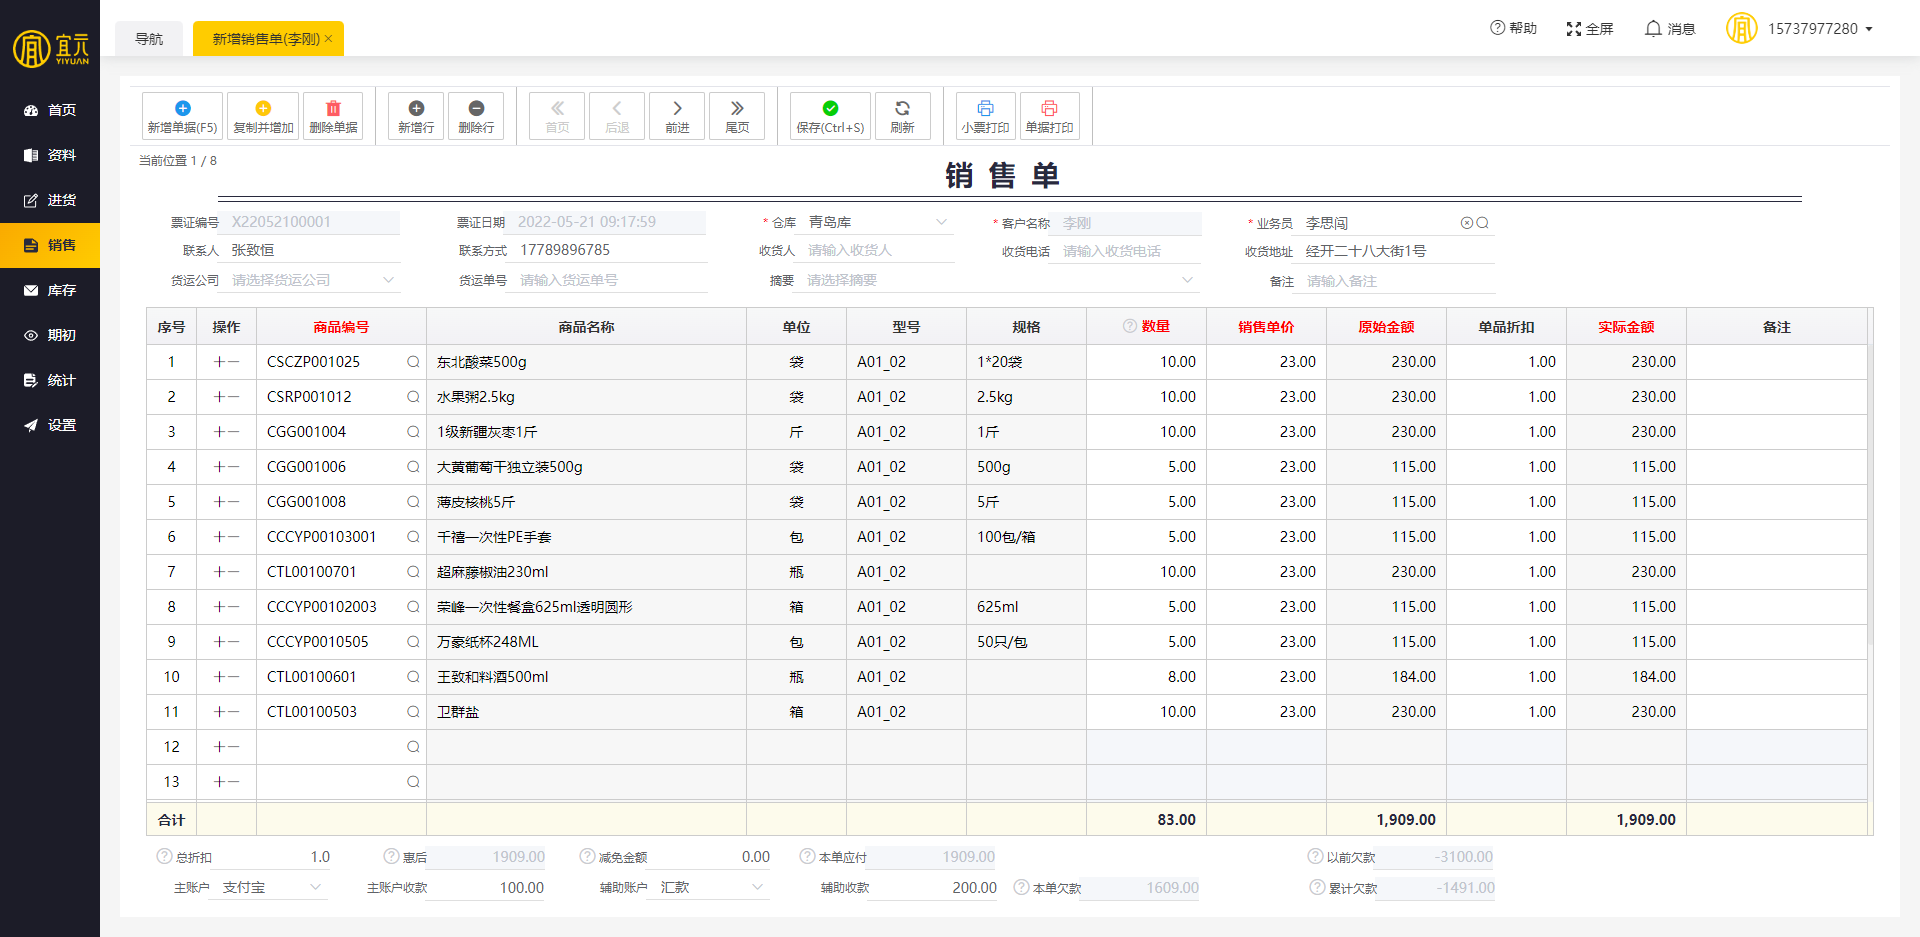Jump to last record with 尾页
This screenshot has width=1920, height=937.
coord(737,116)
